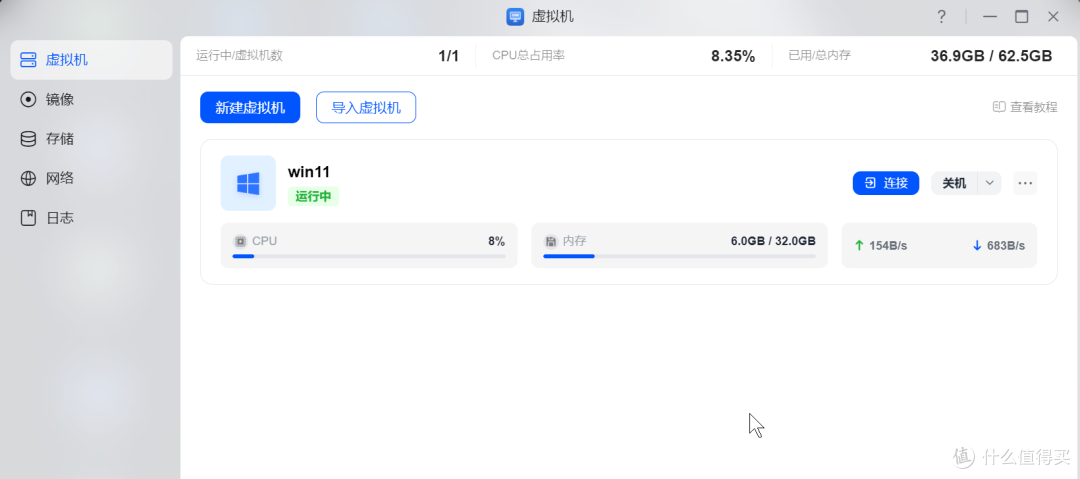Click the CPU总占用率 label
Viewport: 1080px width, 479px height.
(528, 56)
